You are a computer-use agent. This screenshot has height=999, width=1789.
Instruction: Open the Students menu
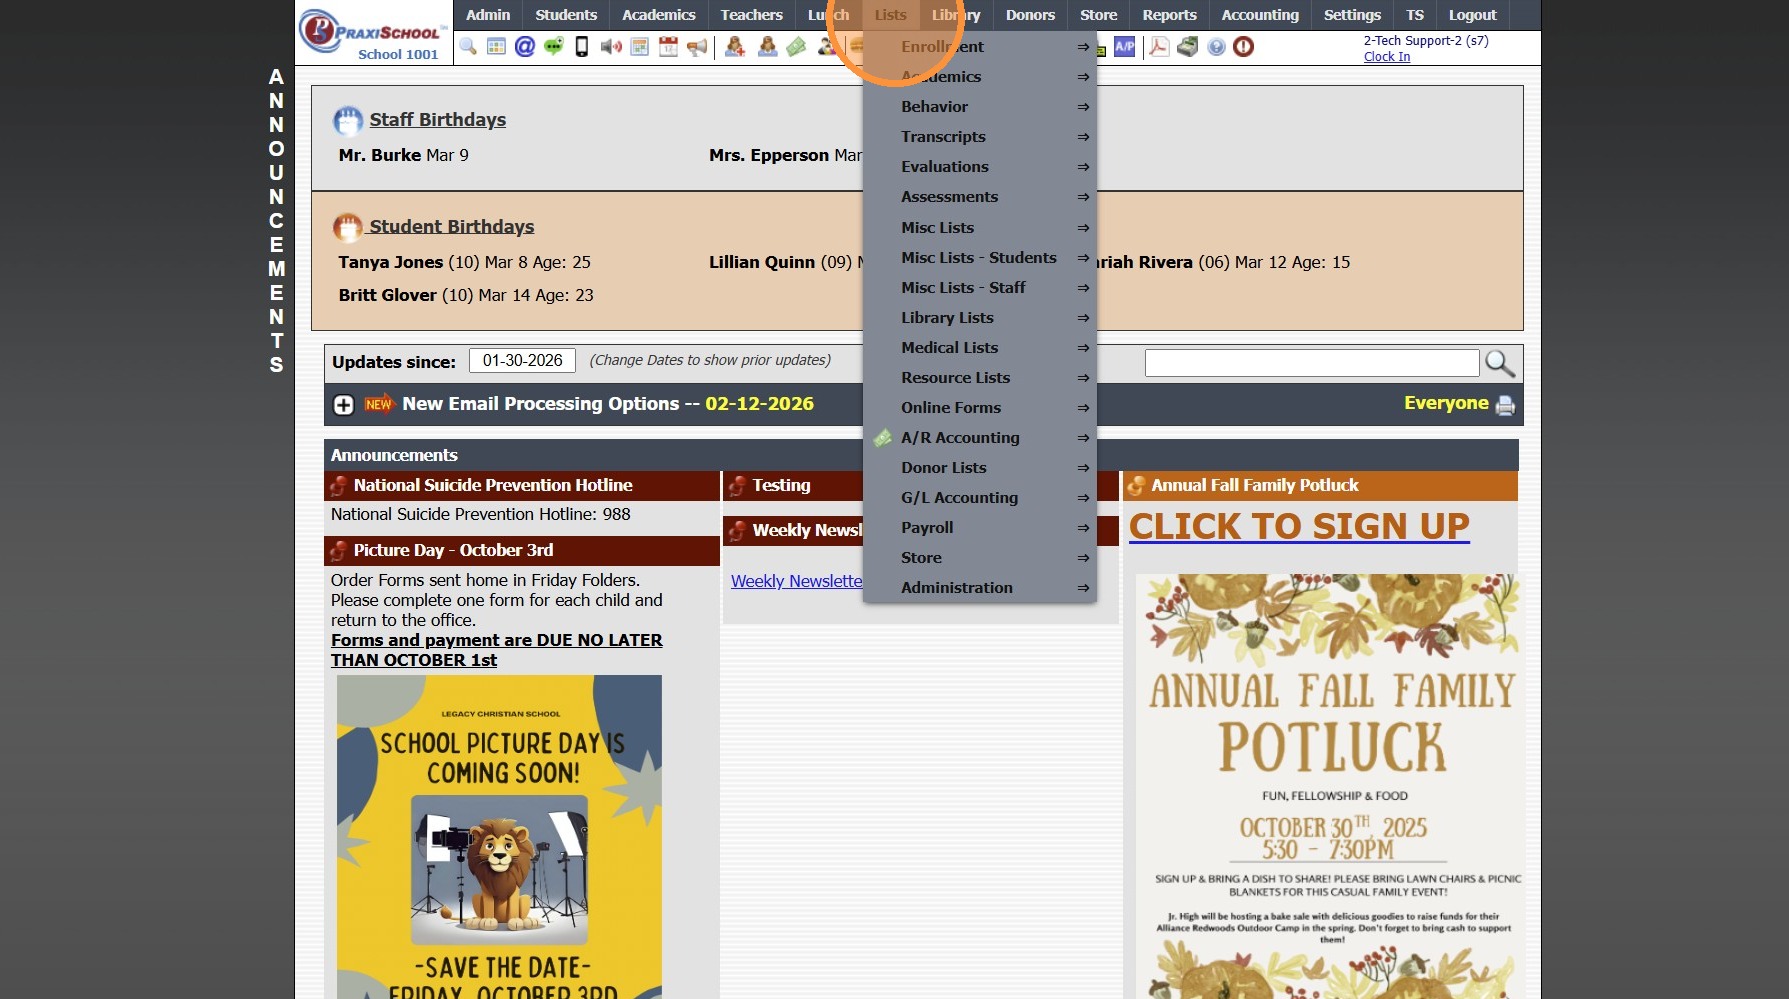[x=566, y=15]
